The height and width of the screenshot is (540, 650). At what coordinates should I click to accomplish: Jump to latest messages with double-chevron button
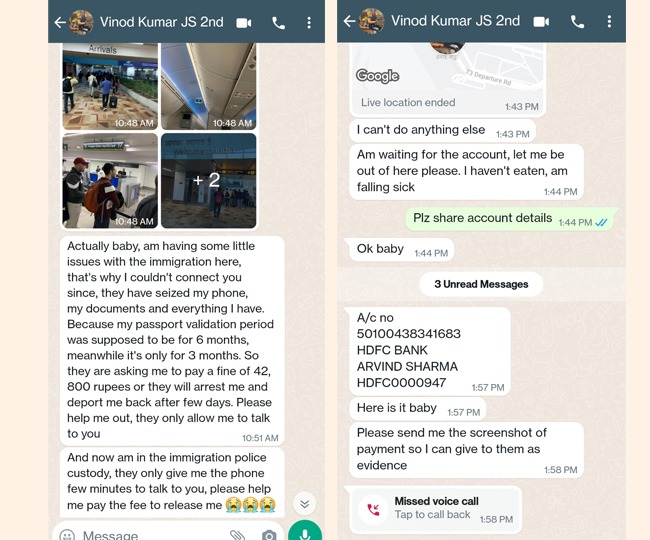[305, 504]
